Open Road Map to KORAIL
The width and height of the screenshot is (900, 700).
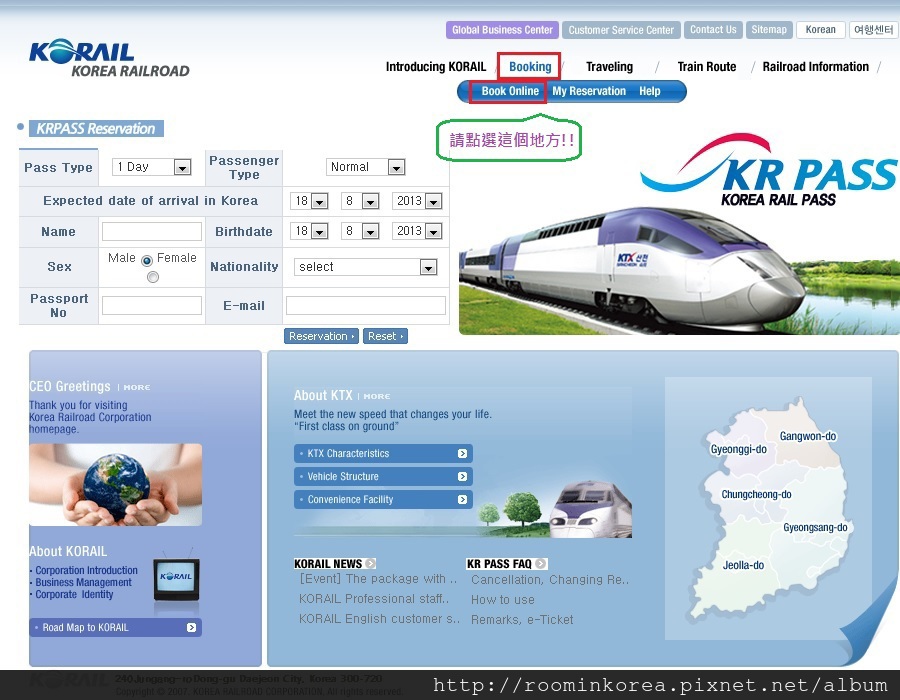click(115, 627)
